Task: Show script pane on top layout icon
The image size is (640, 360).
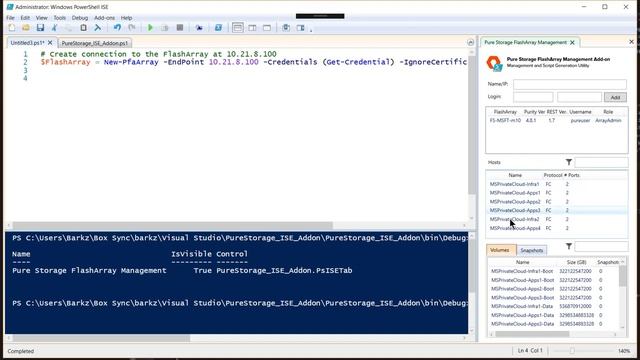Action: (x=238, y=28)
